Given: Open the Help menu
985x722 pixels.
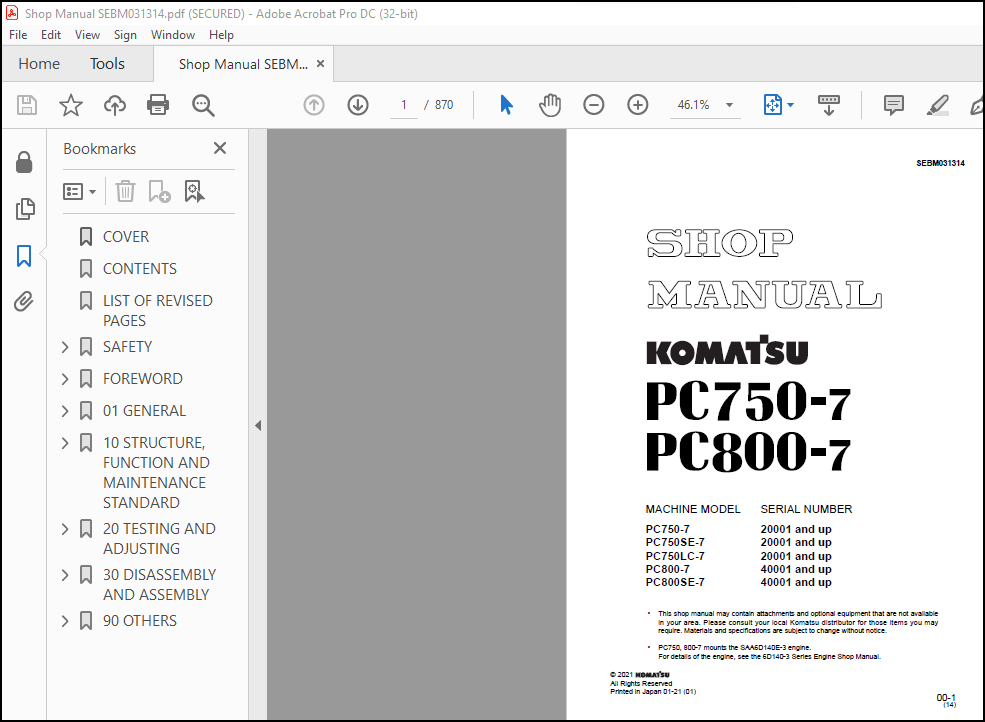Looking at the screenshot, I should coord(221,35).
